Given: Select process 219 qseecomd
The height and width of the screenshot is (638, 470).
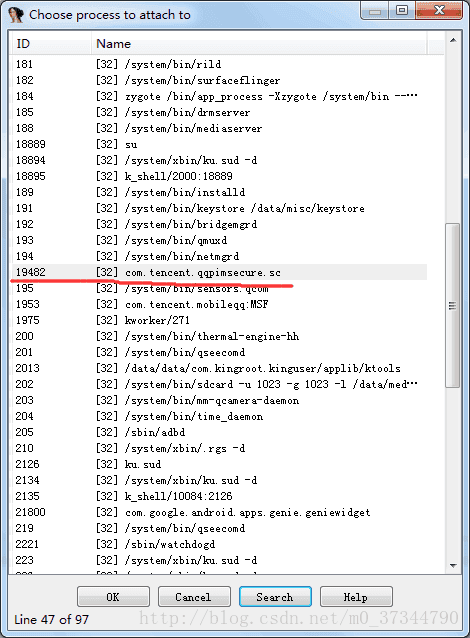Looking at the screenshot, I should click(x=219, y=528).
